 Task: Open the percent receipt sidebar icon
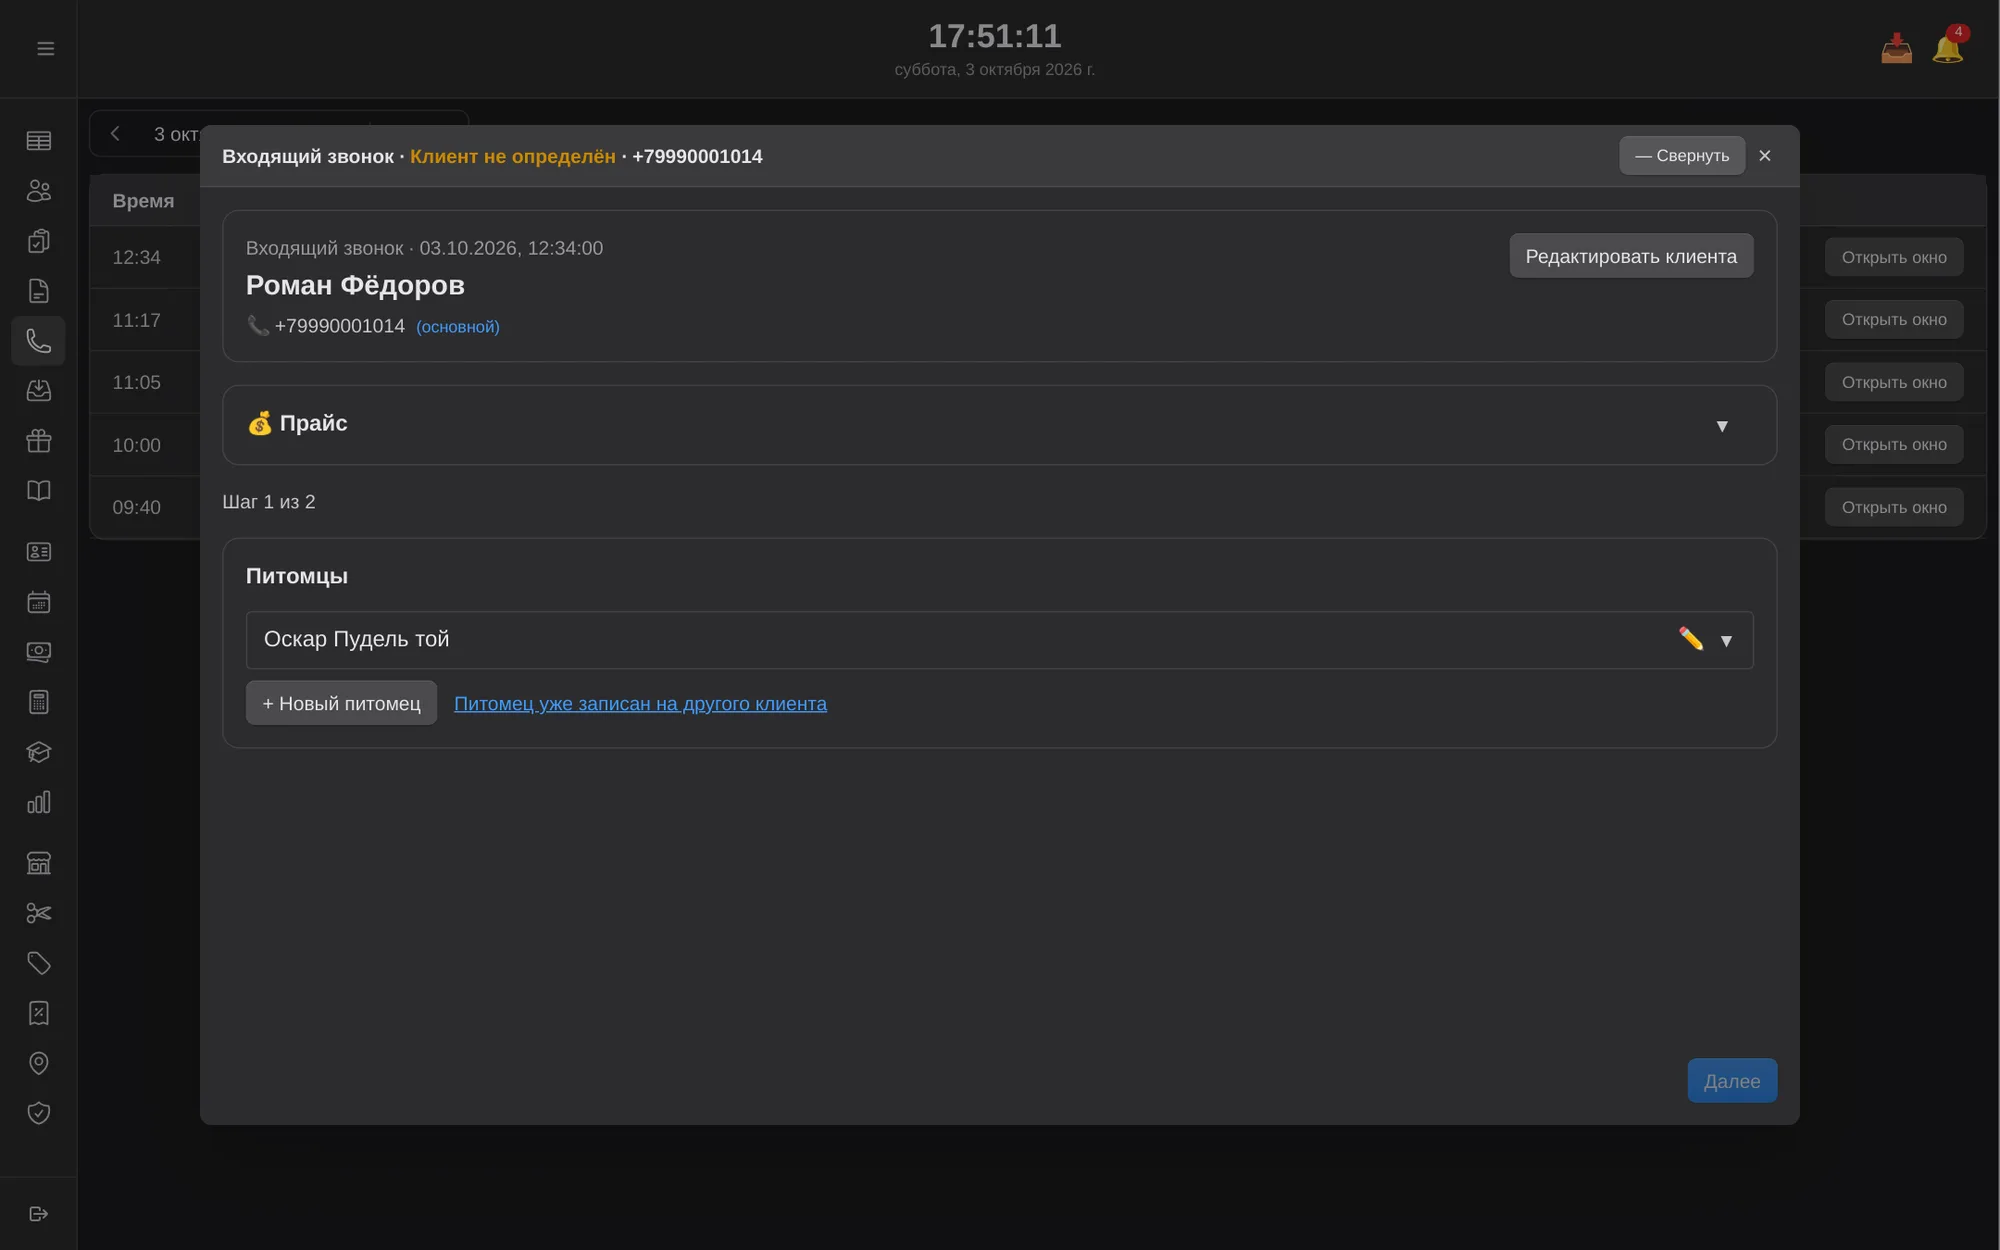coord(38,1013)
